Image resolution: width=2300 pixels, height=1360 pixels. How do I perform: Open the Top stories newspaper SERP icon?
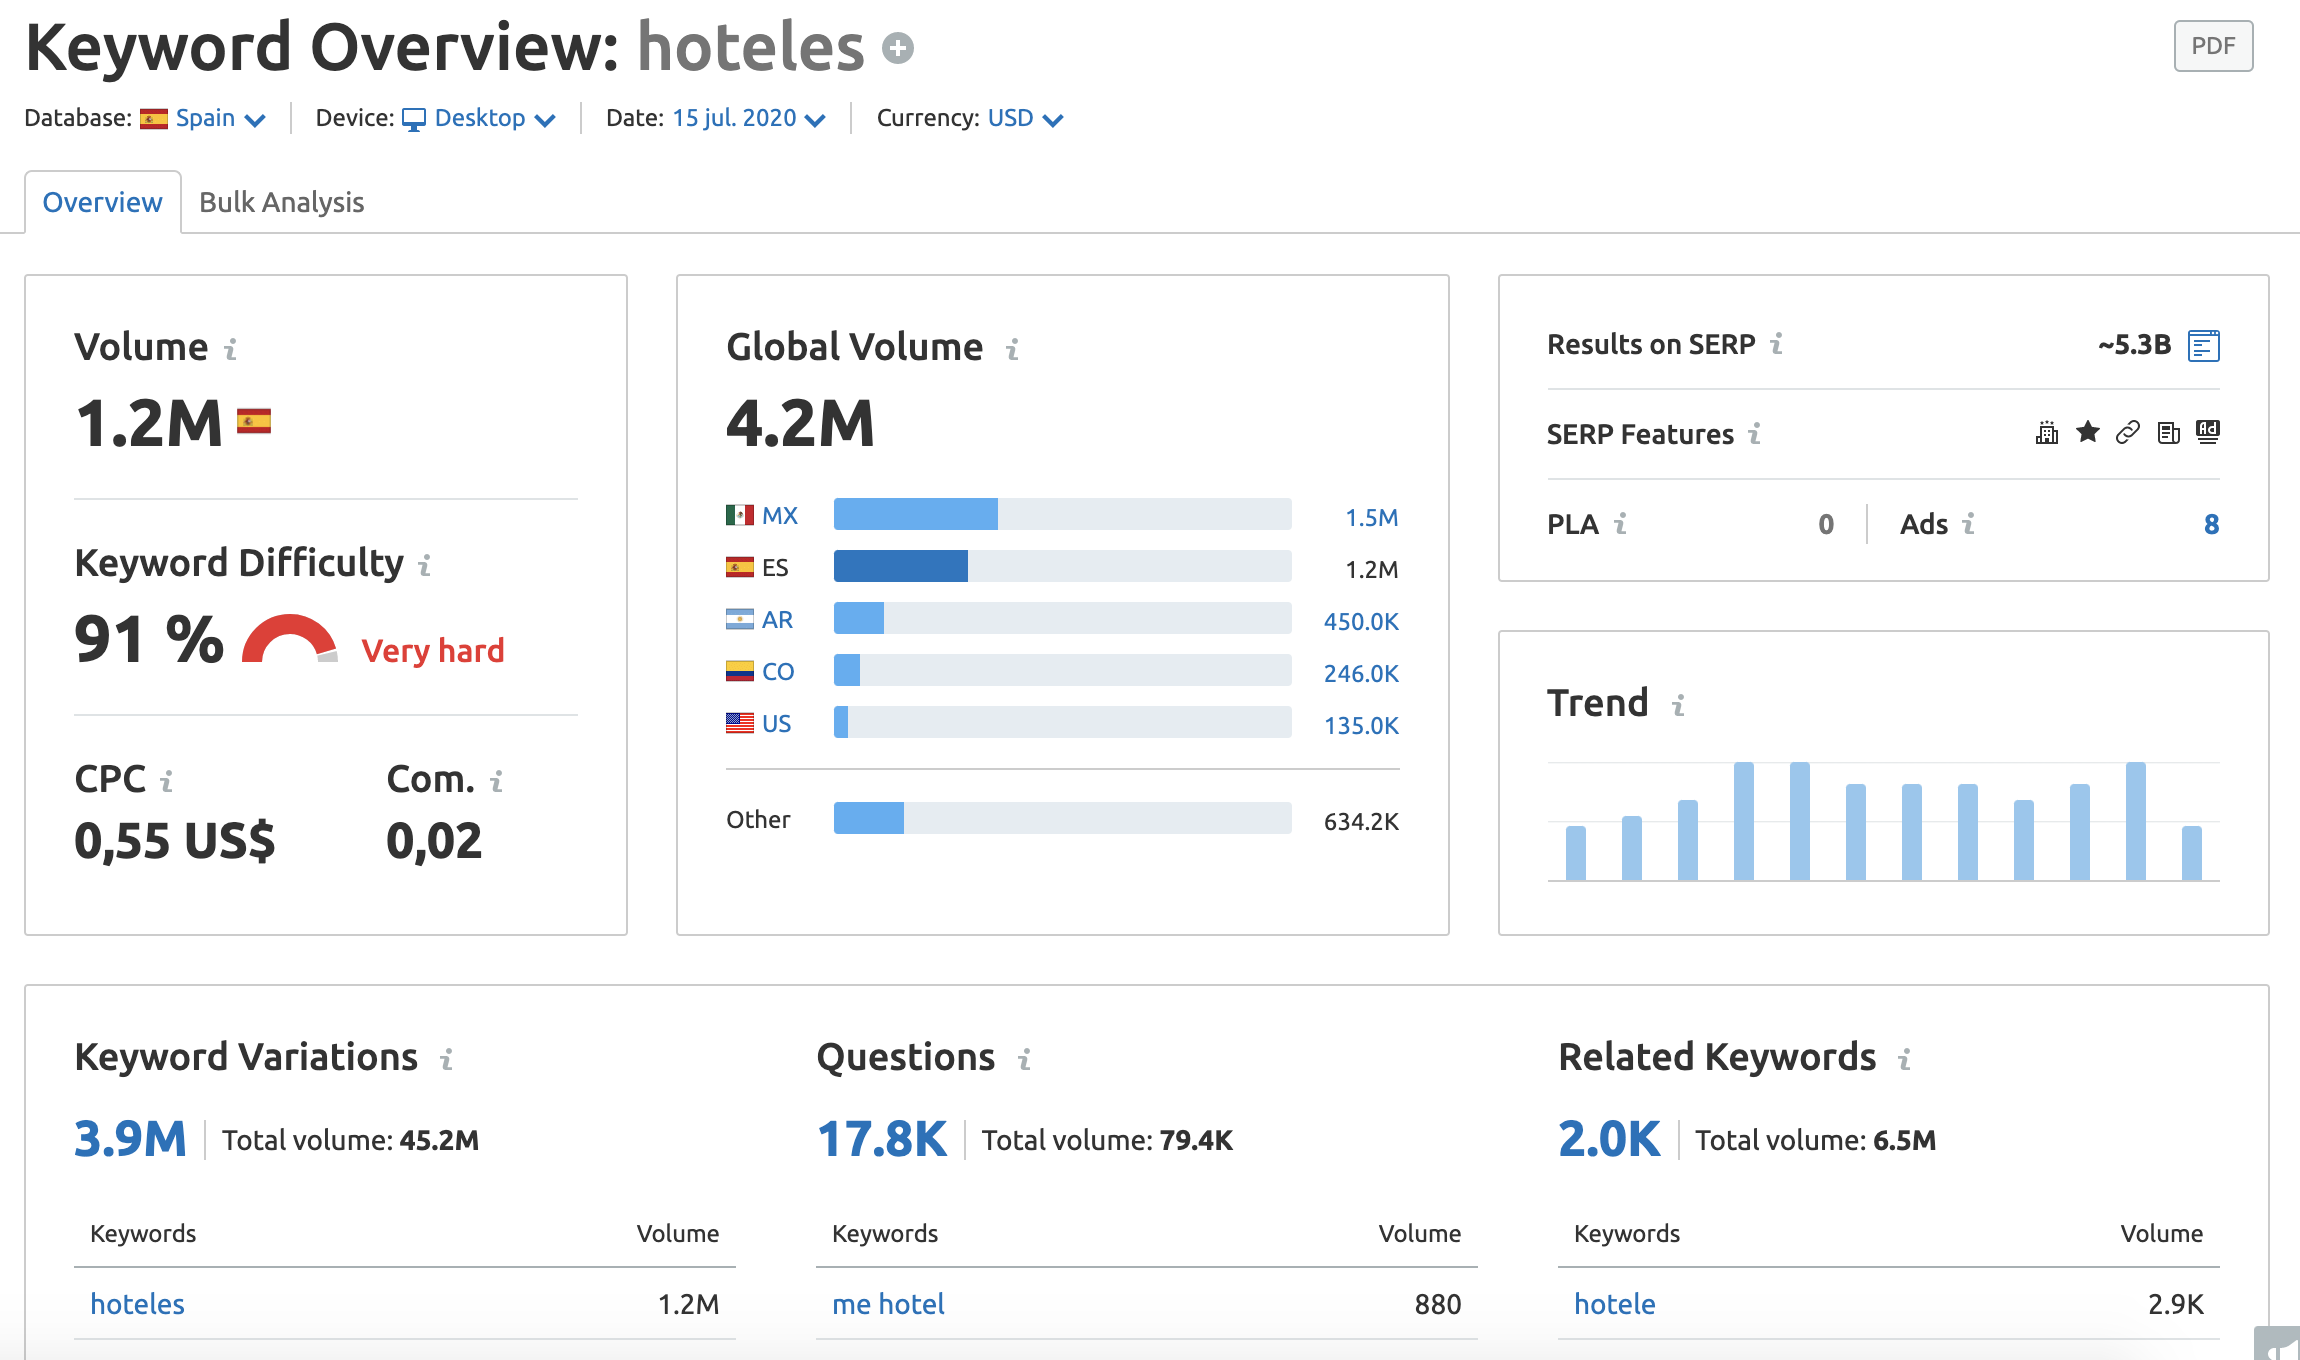(x=2168, y=433)
